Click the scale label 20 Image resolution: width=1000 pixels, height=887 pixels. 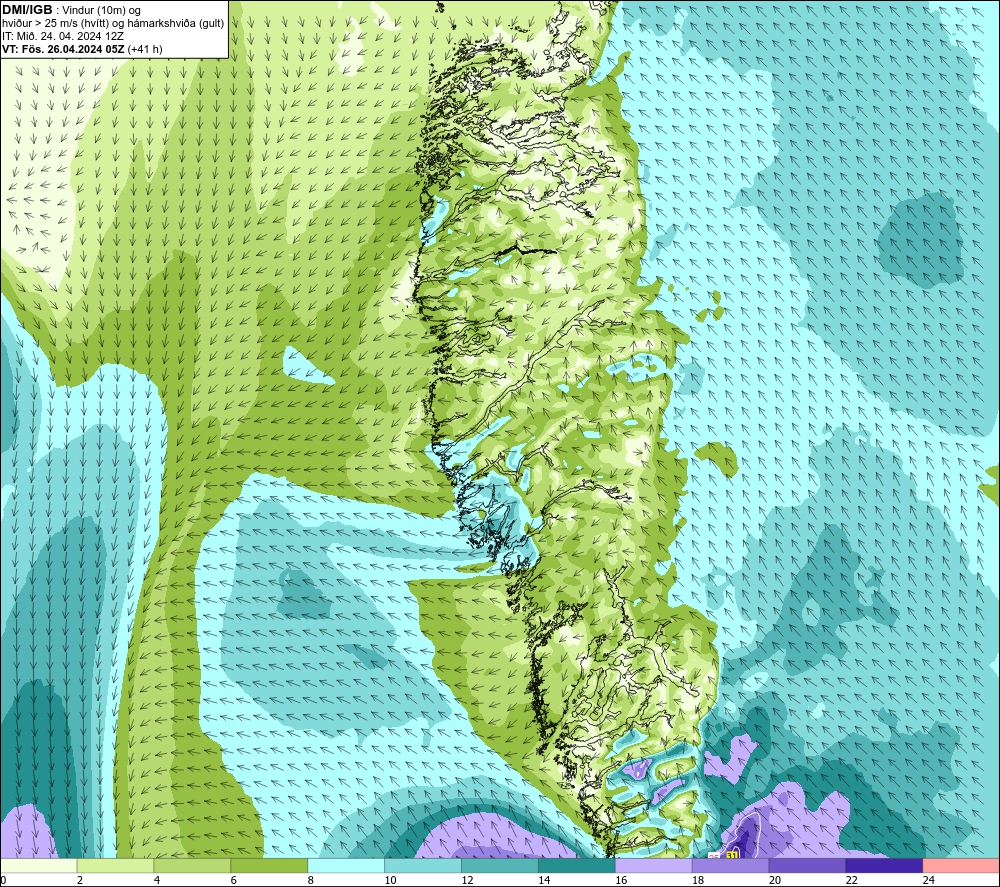775,880
